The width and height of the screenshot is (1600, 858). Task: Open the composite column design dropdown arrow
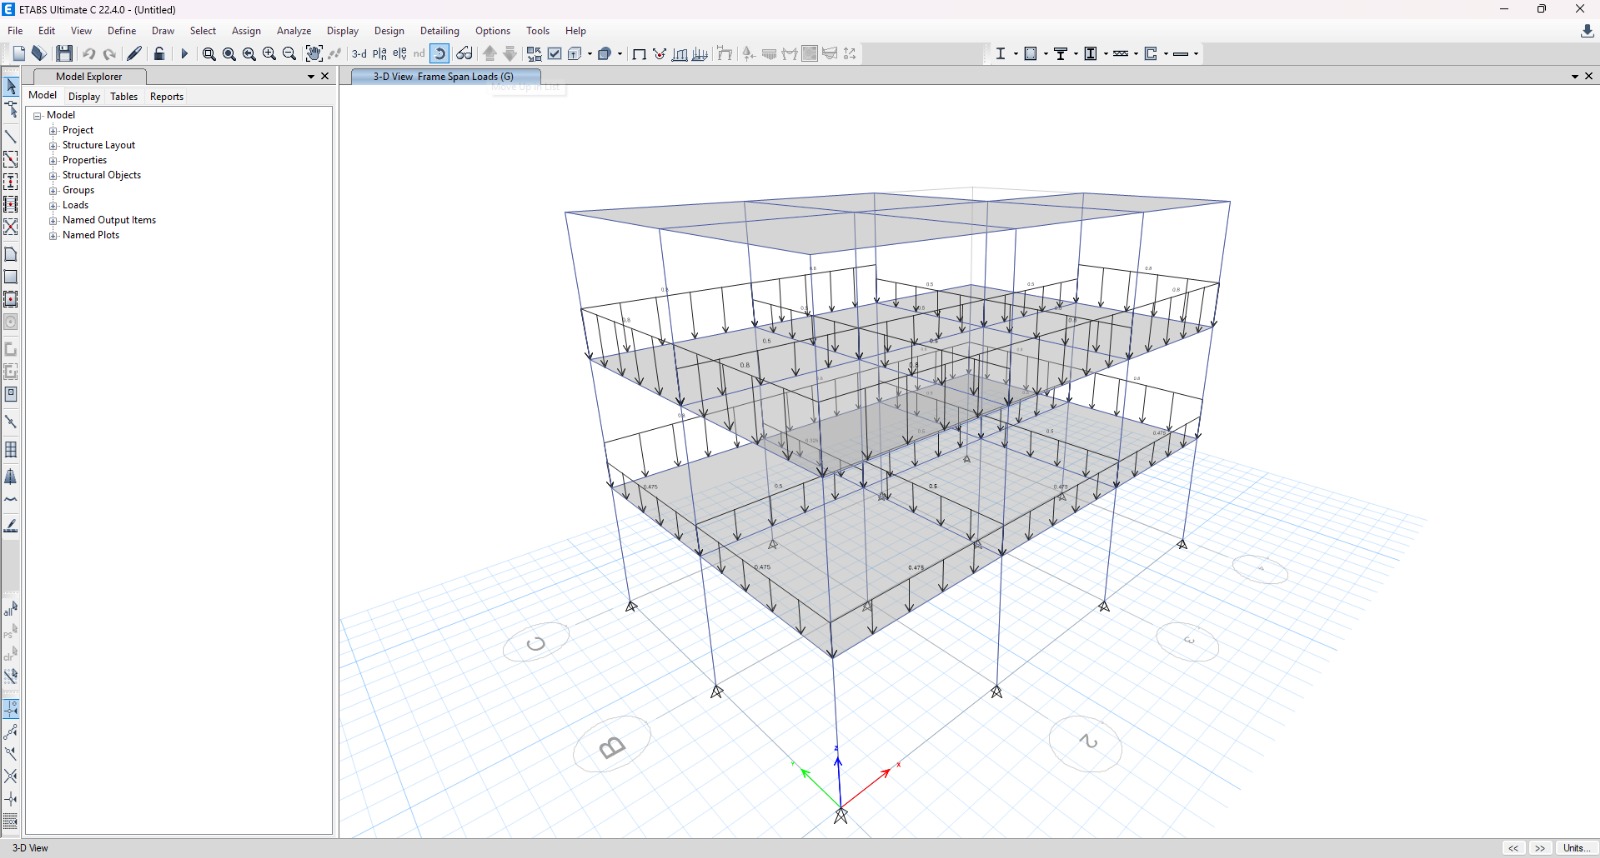tap(1106, 54)
